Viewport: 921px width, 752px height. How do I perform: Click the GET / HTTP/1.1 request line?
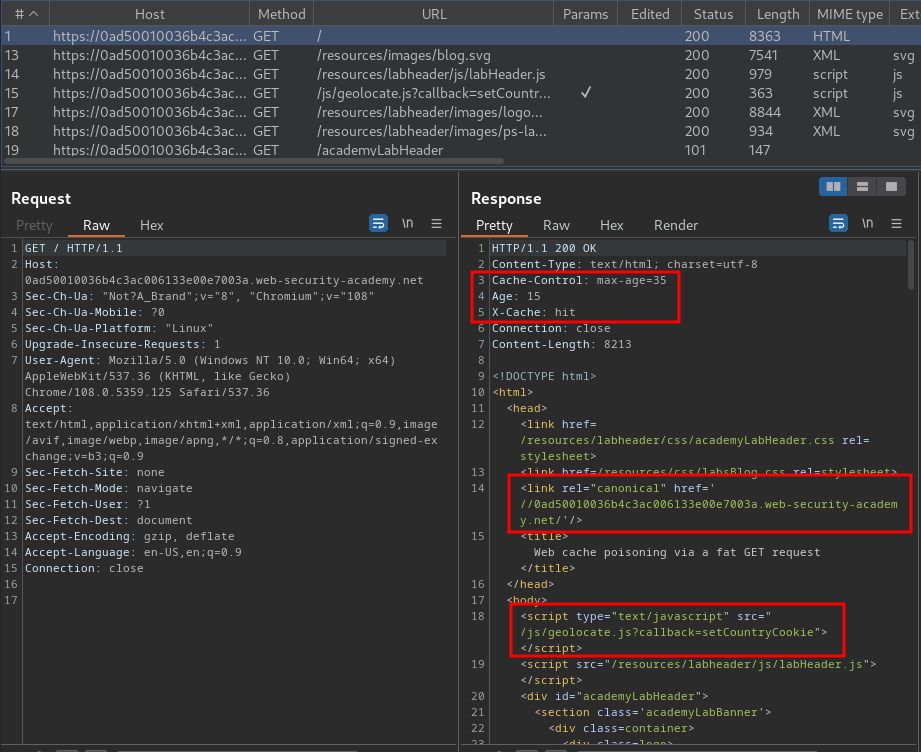click(x=73, y=248)
